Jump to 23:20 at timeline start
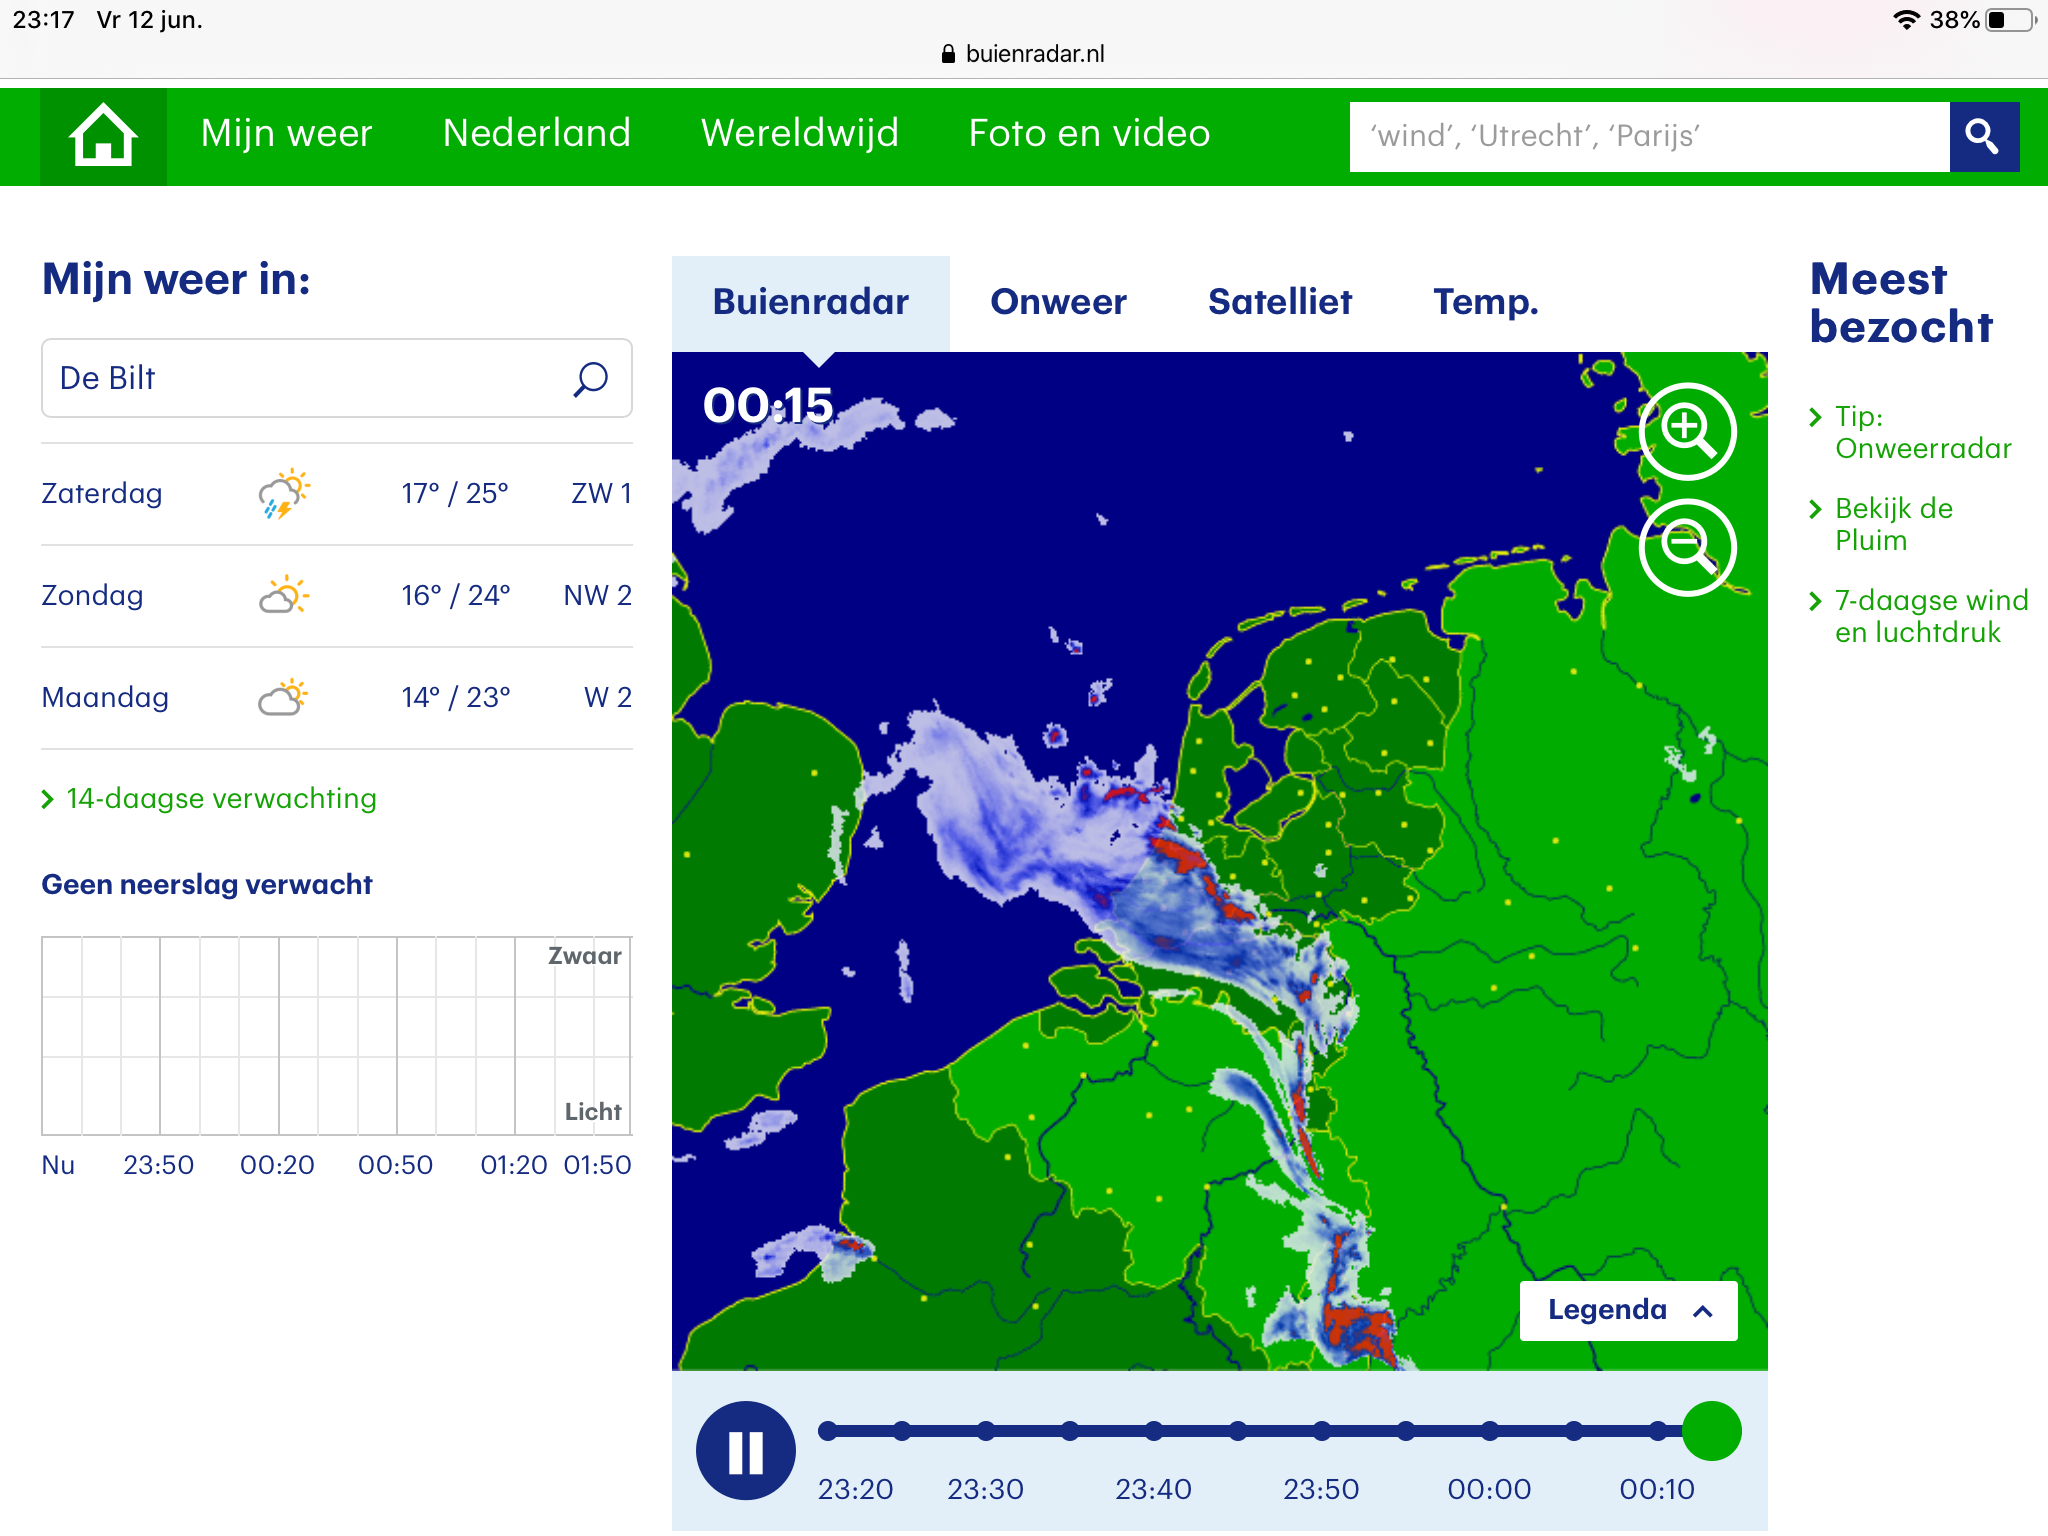Screen dimensions: 2048x1536 tap(828, 1431)
